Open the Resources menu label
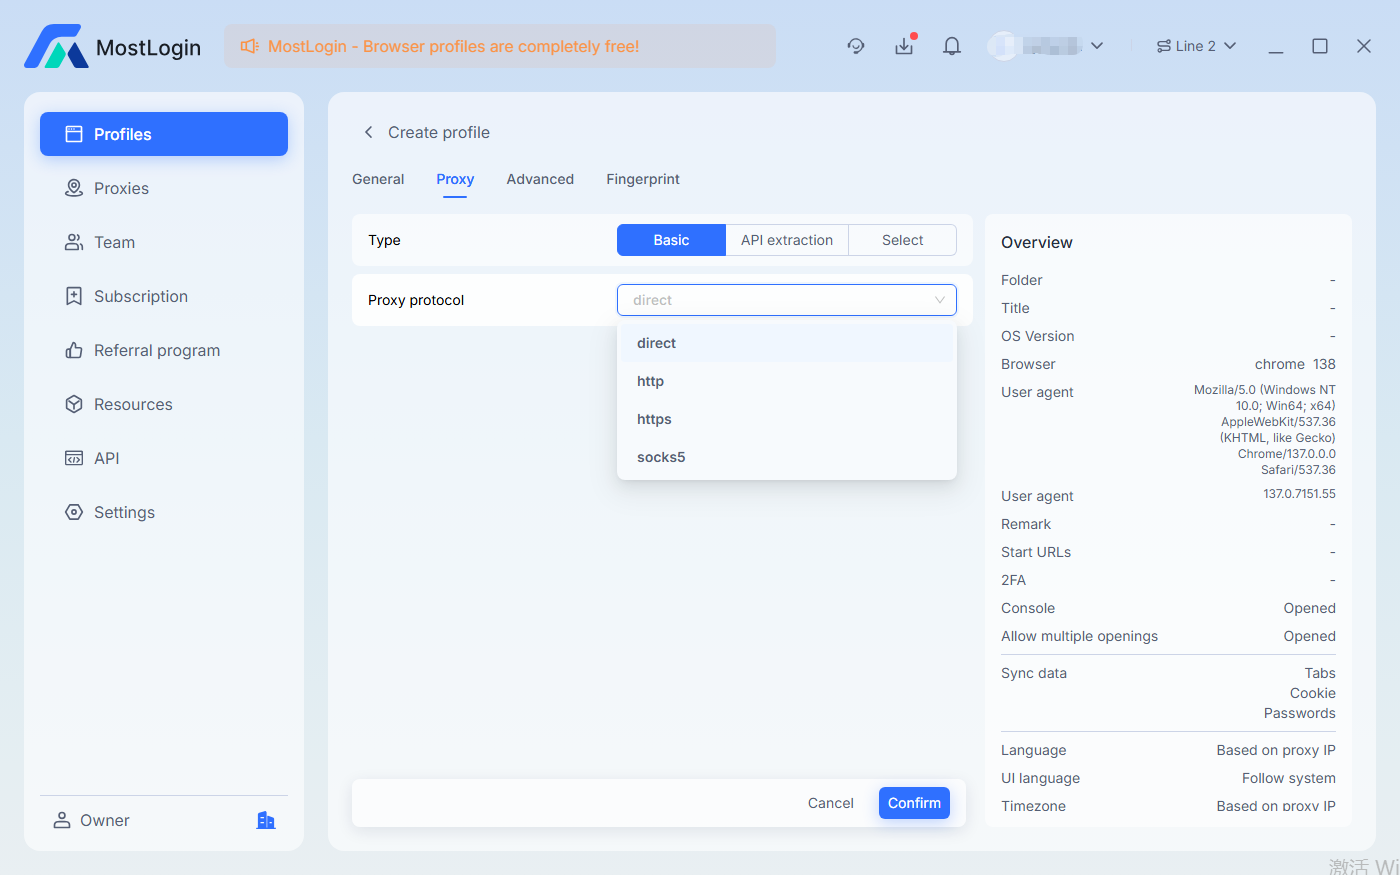Viewport: 1400px width, 875px height. click(133, 404)
